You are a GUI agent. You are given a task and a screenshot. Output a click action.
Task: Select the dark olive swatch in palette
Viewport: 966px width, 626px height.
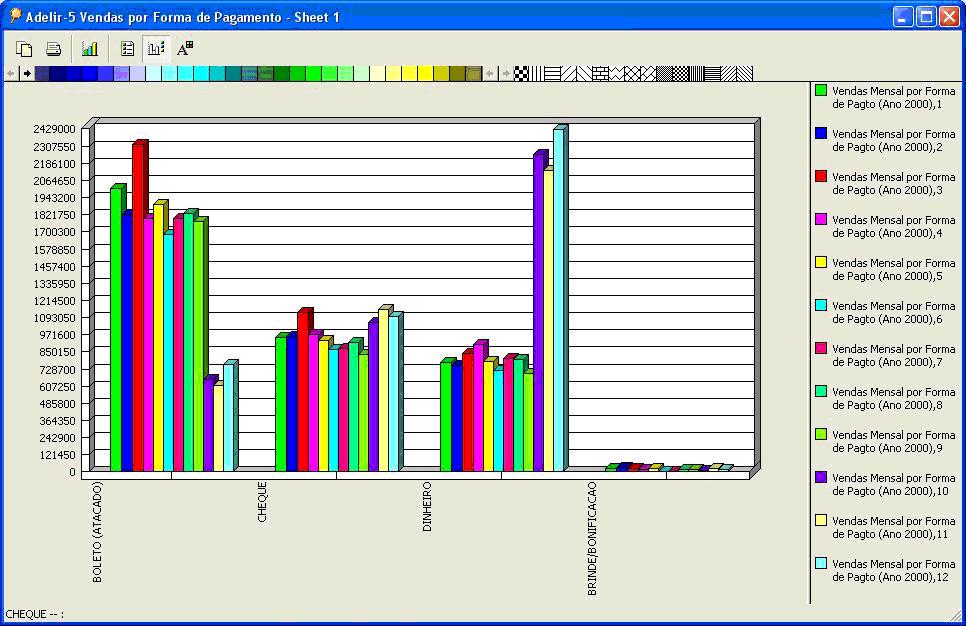(x=457, y=73)
